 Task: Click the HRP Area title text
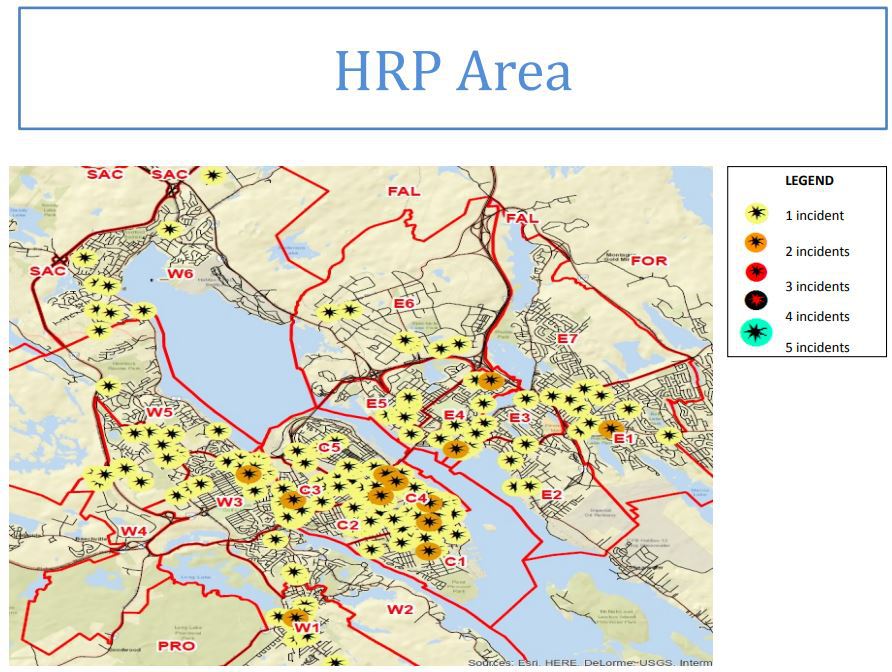[453, 71]
